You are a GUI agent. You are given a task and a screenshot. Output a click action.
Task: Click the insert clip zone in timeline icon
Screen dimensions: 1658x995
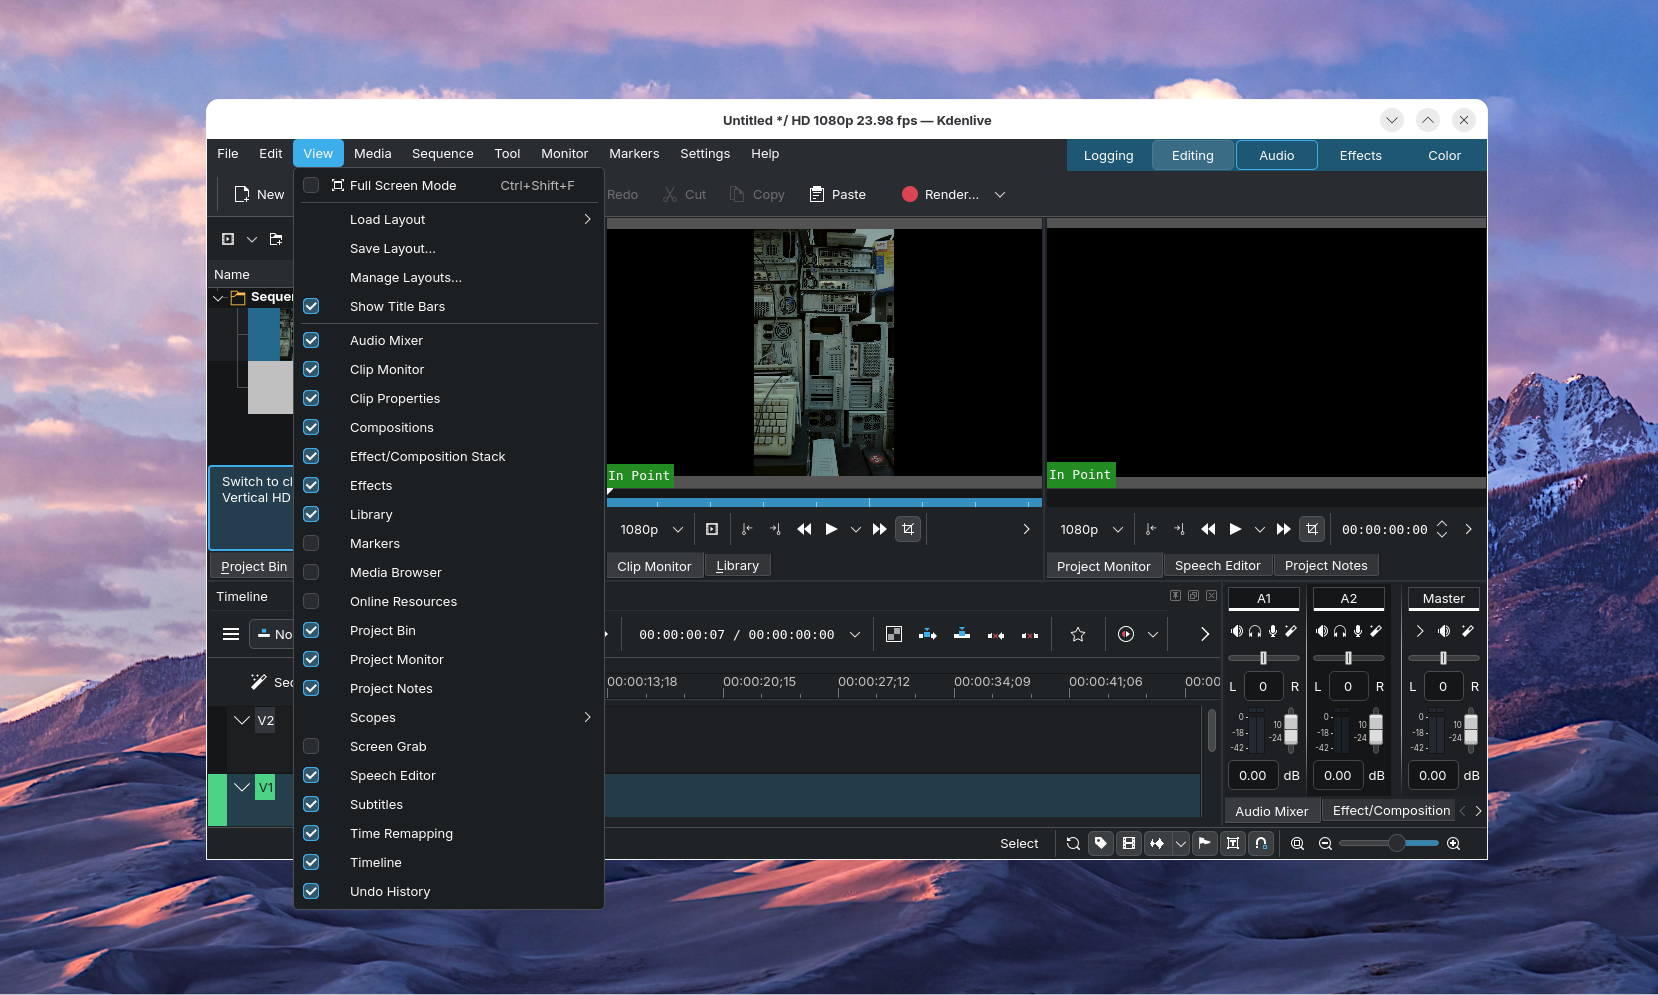coord(928,634)
